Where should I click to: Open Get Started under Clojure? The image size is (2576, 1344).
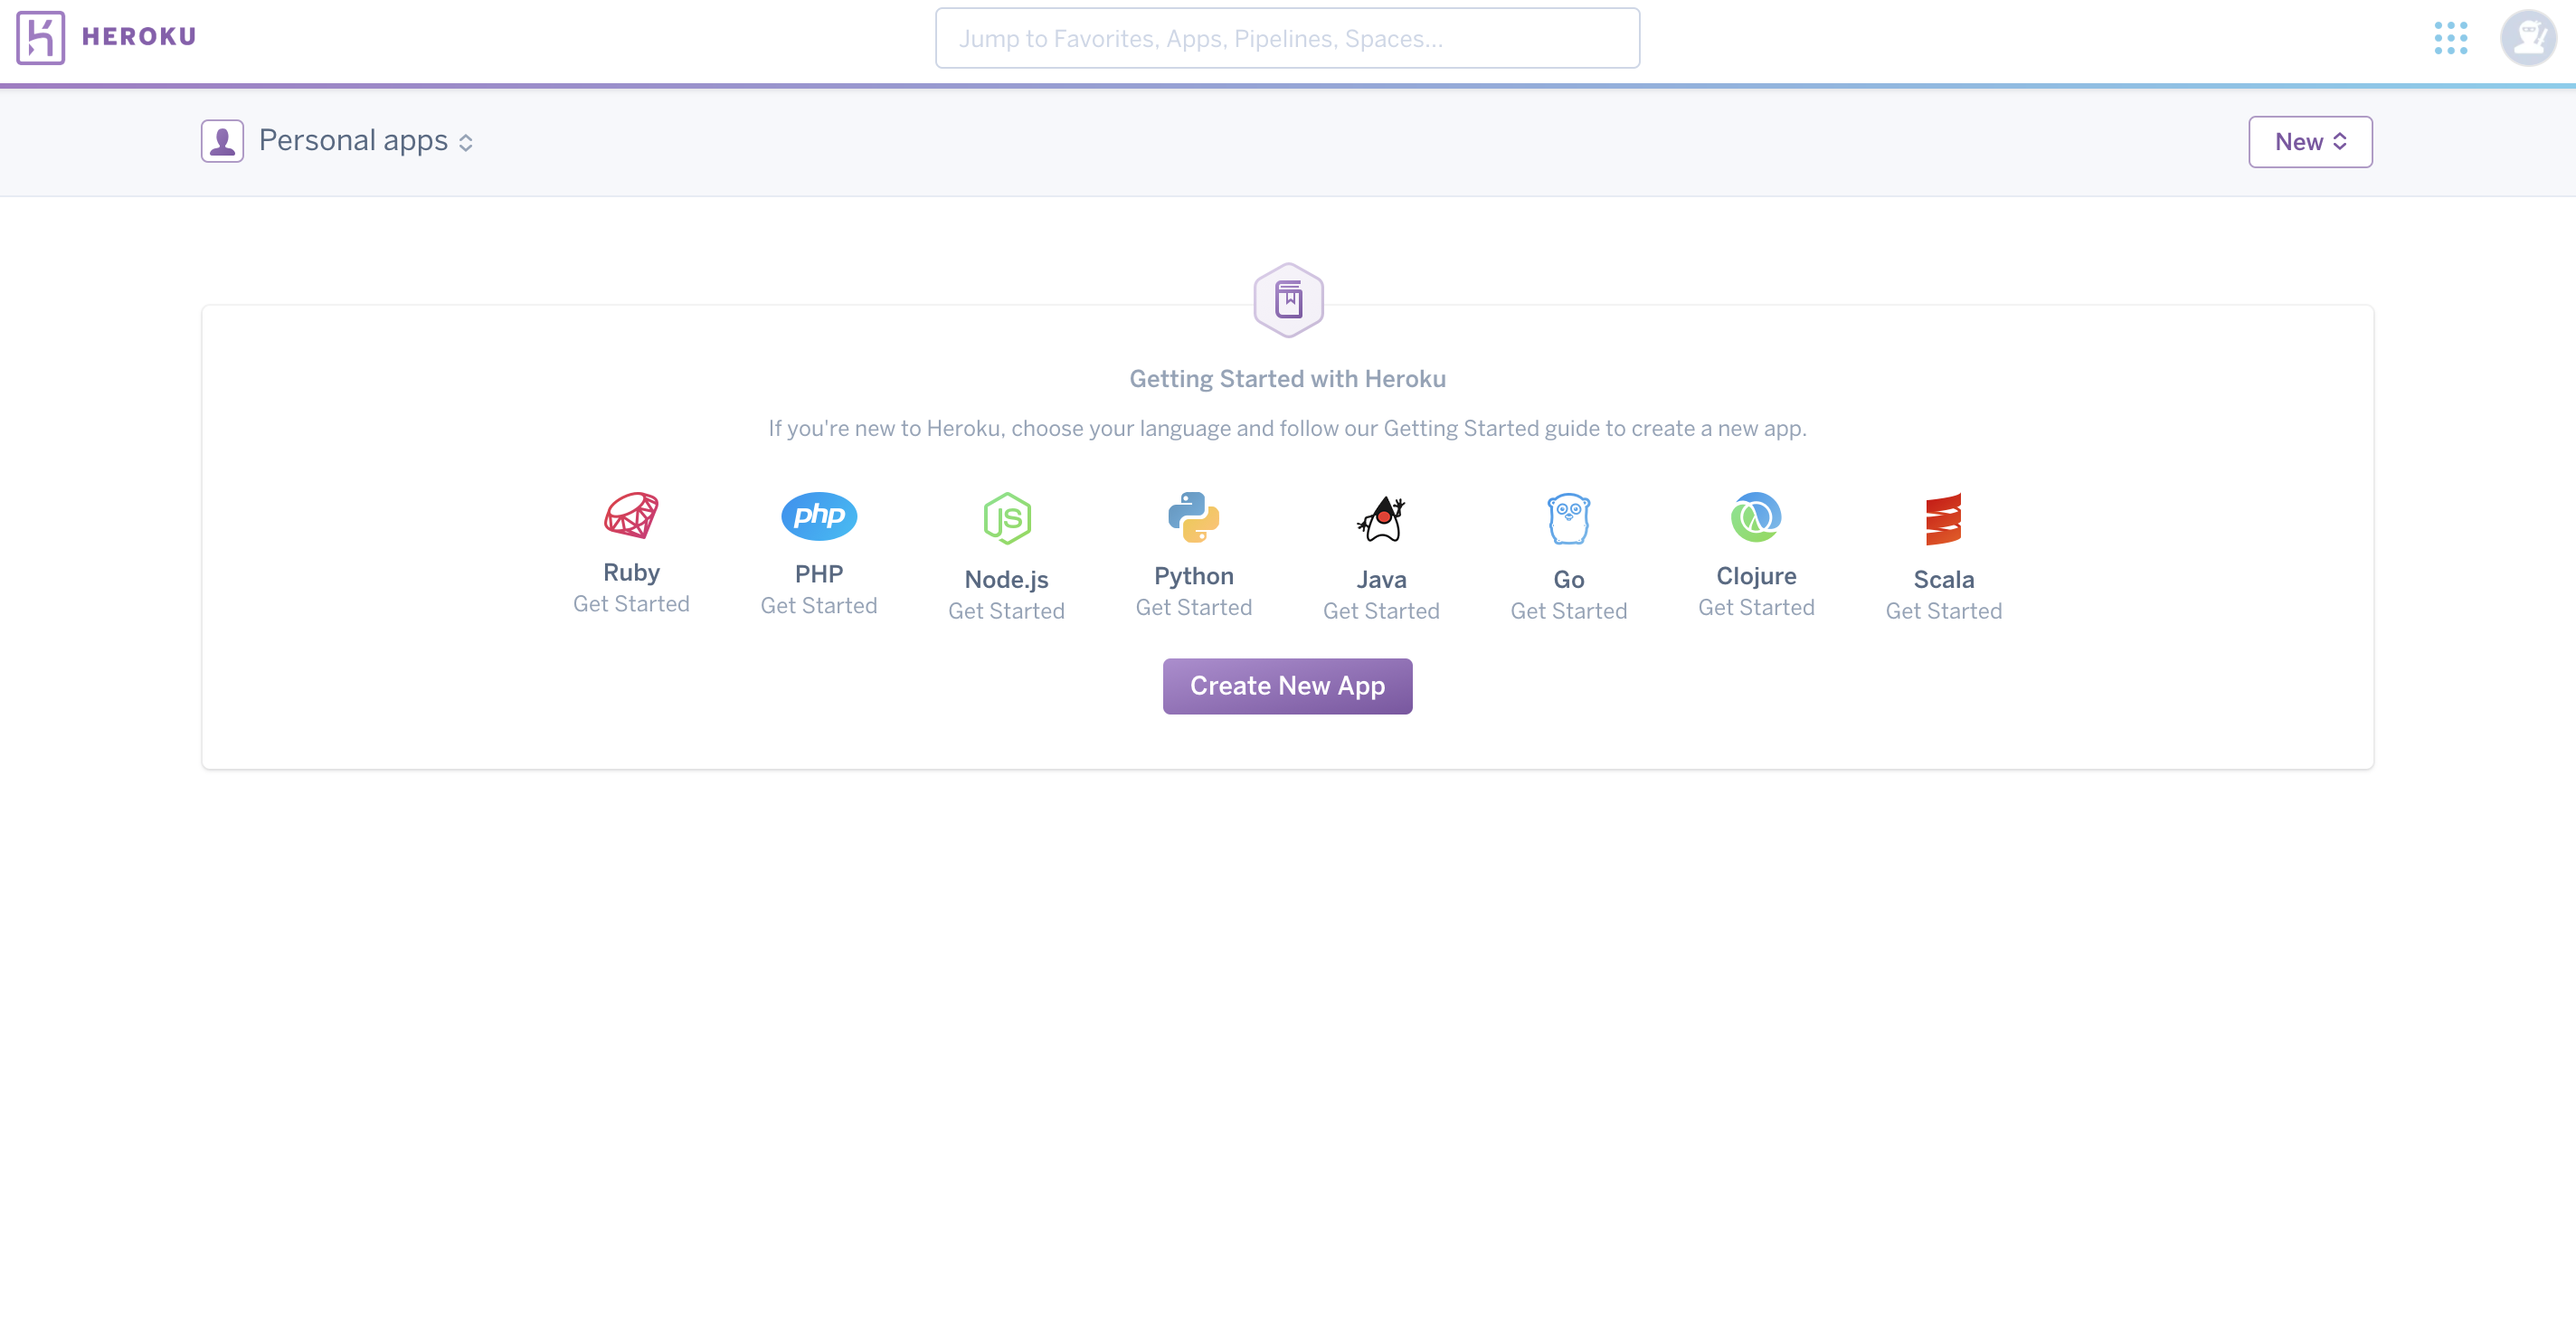[x=1756, y=608]
